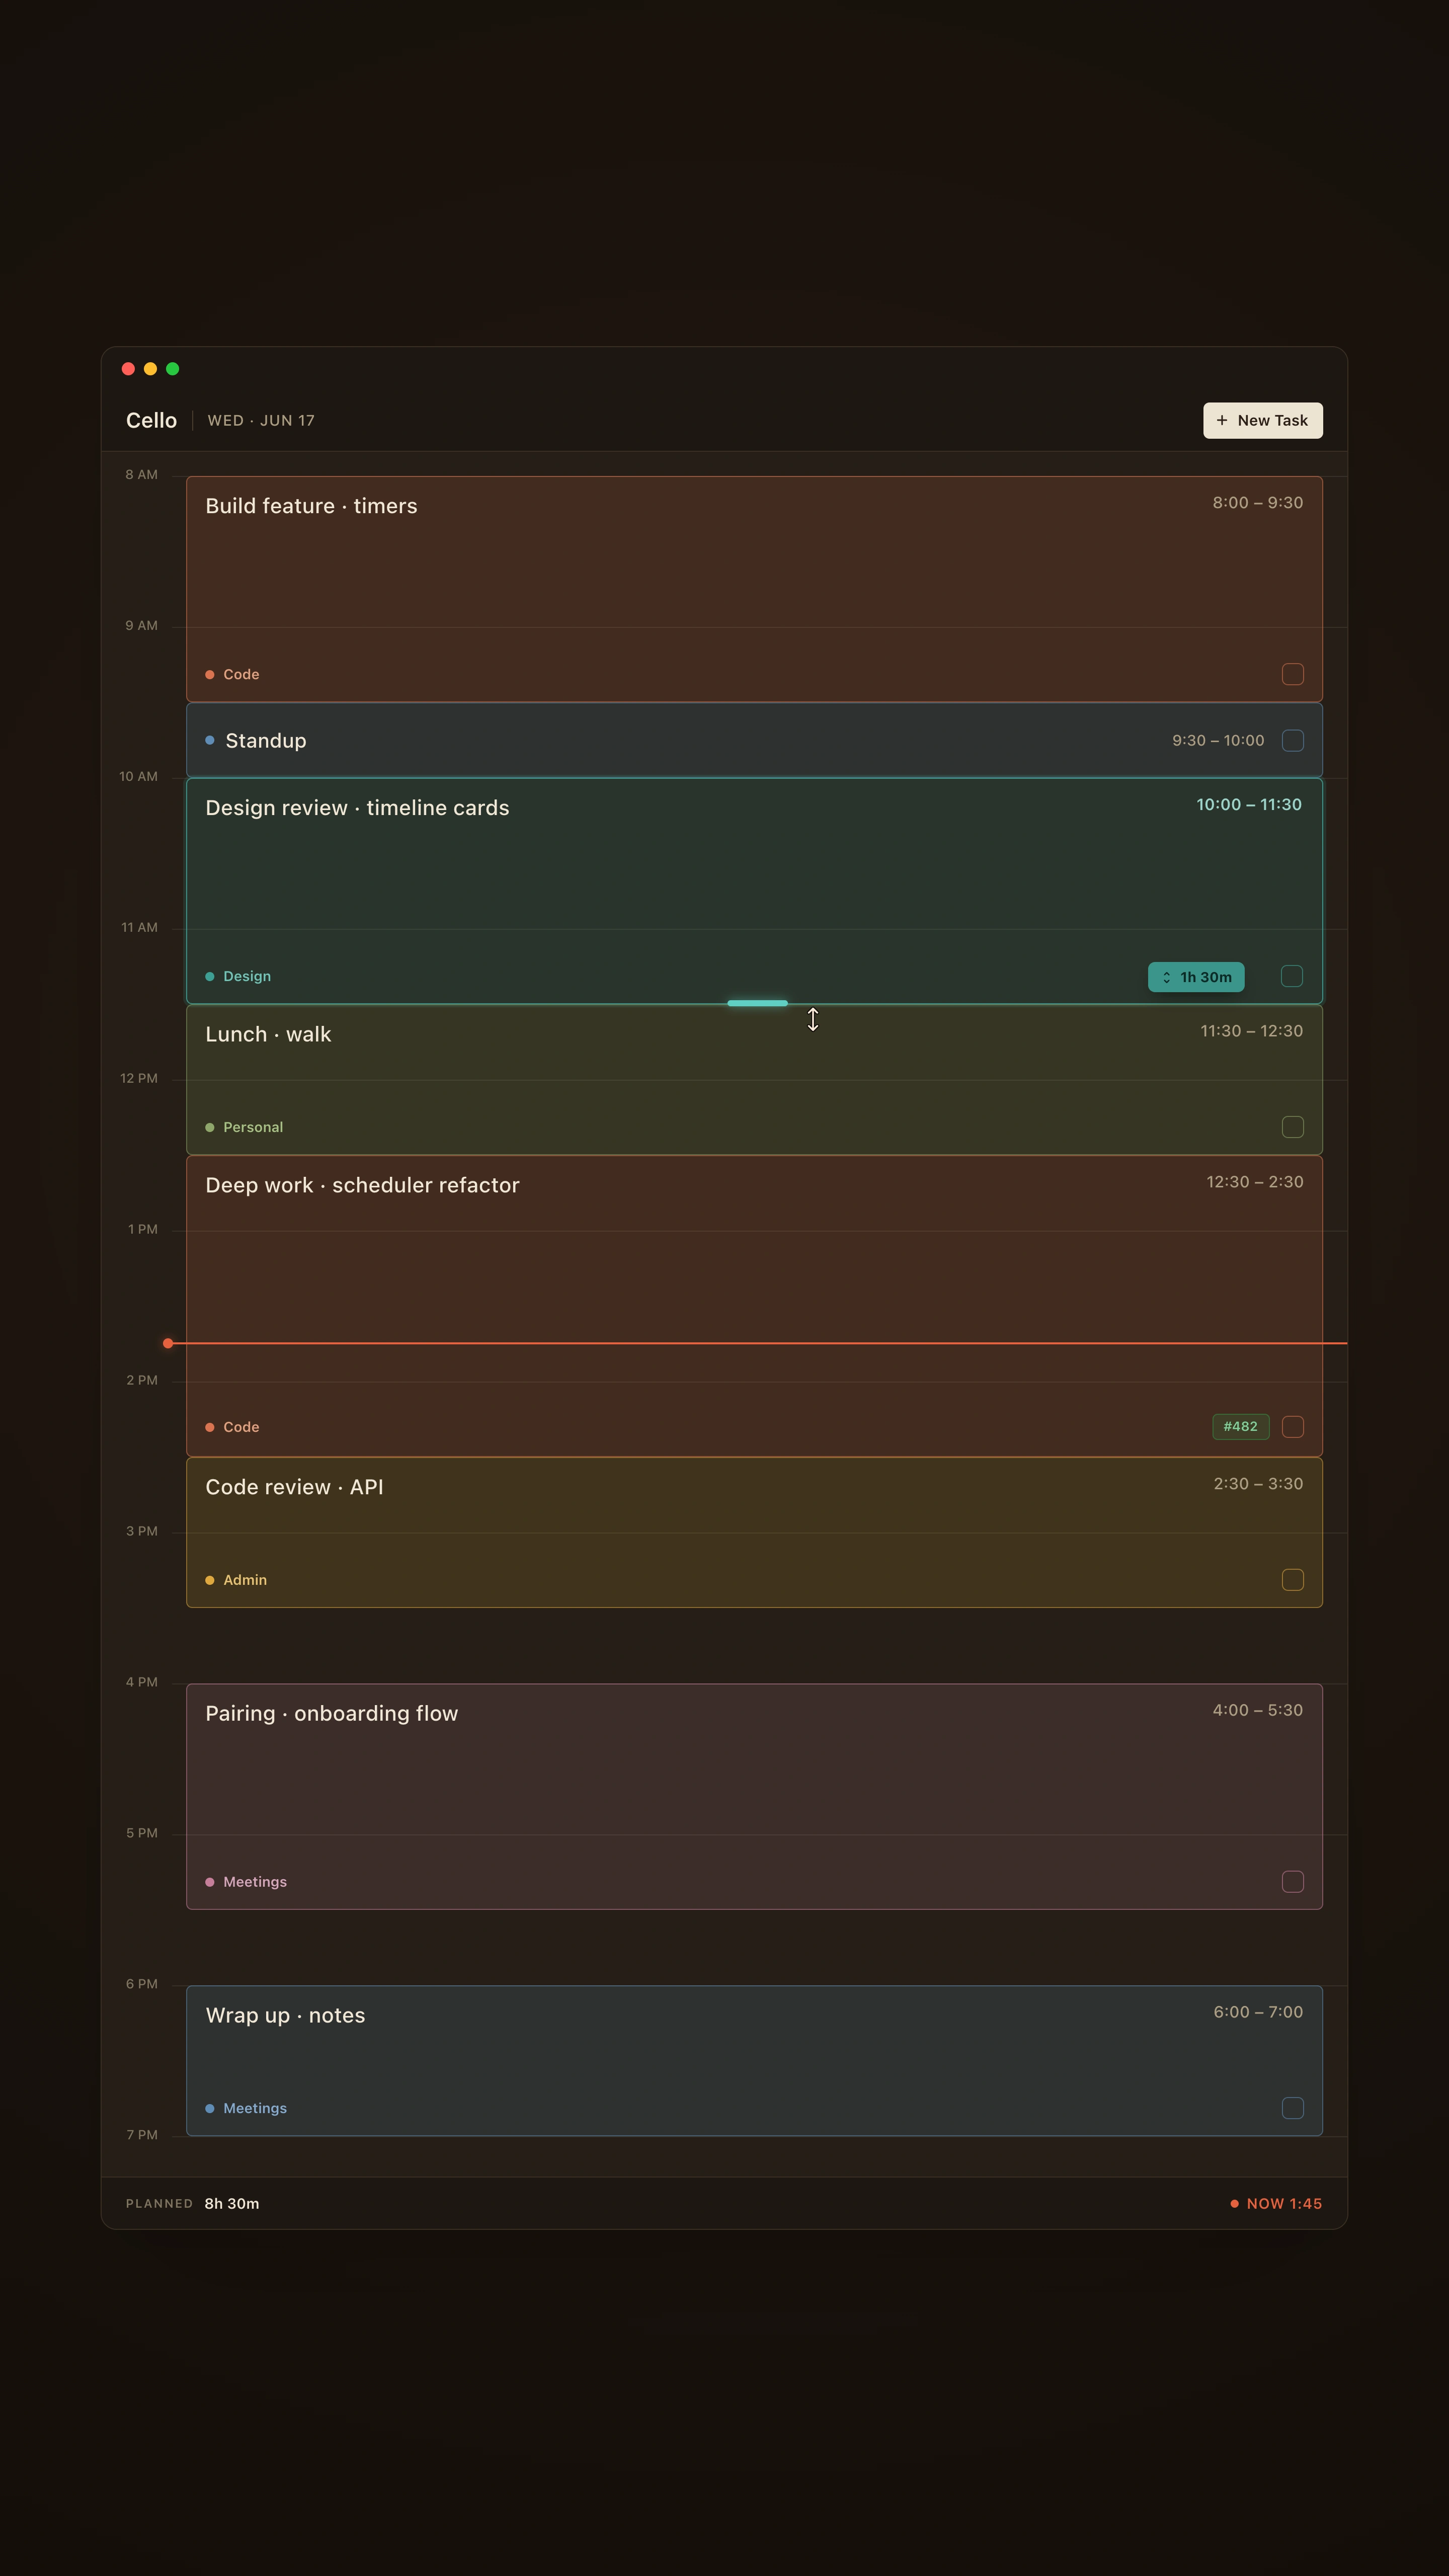The height and width of the screenshot is (2576, 1449).
Task: Click the New Task button
Action: [x=1262, y=420]
